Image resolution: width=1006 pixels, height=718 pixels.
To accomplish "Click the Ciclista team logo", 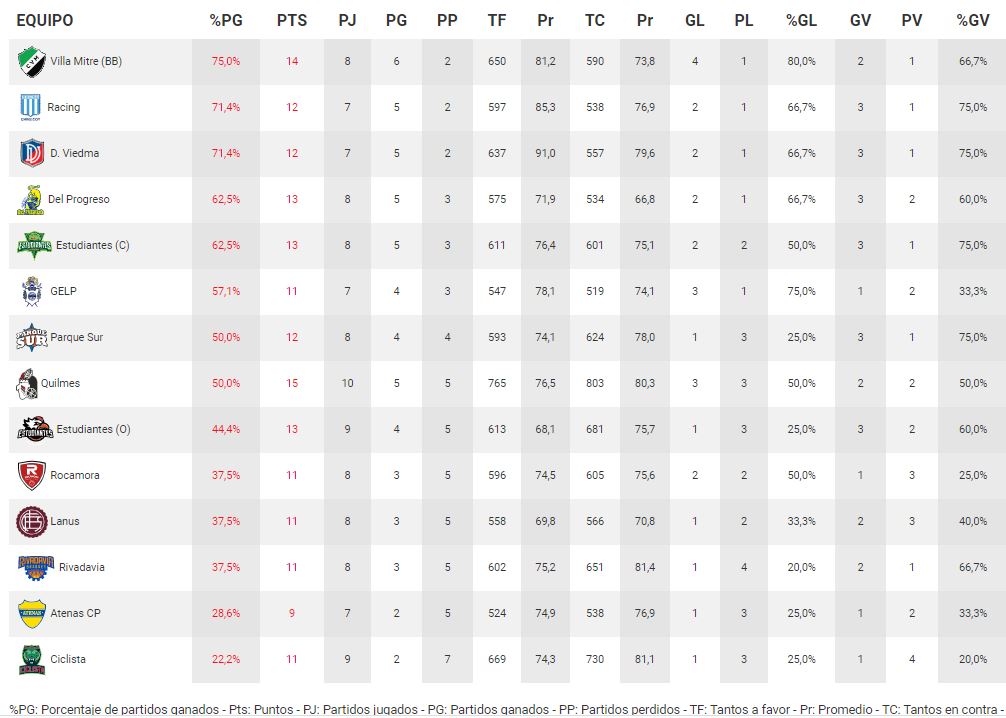I will pos(31,659).
